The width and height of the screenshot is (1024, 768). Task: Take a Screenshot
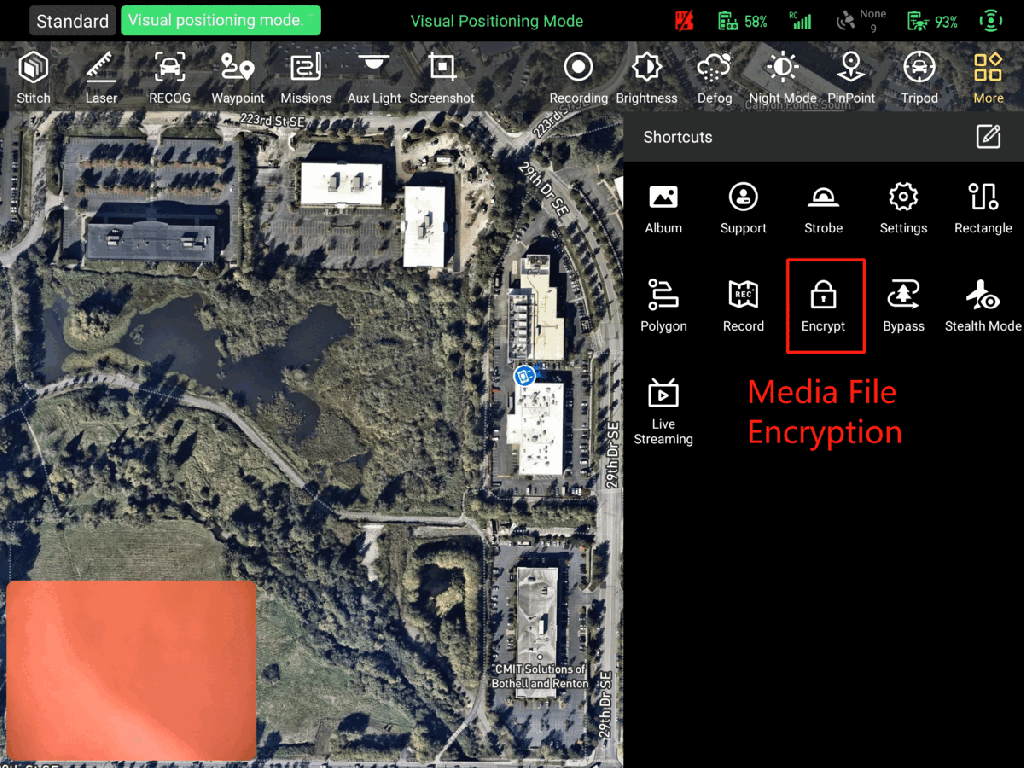(x=442, y=78)
